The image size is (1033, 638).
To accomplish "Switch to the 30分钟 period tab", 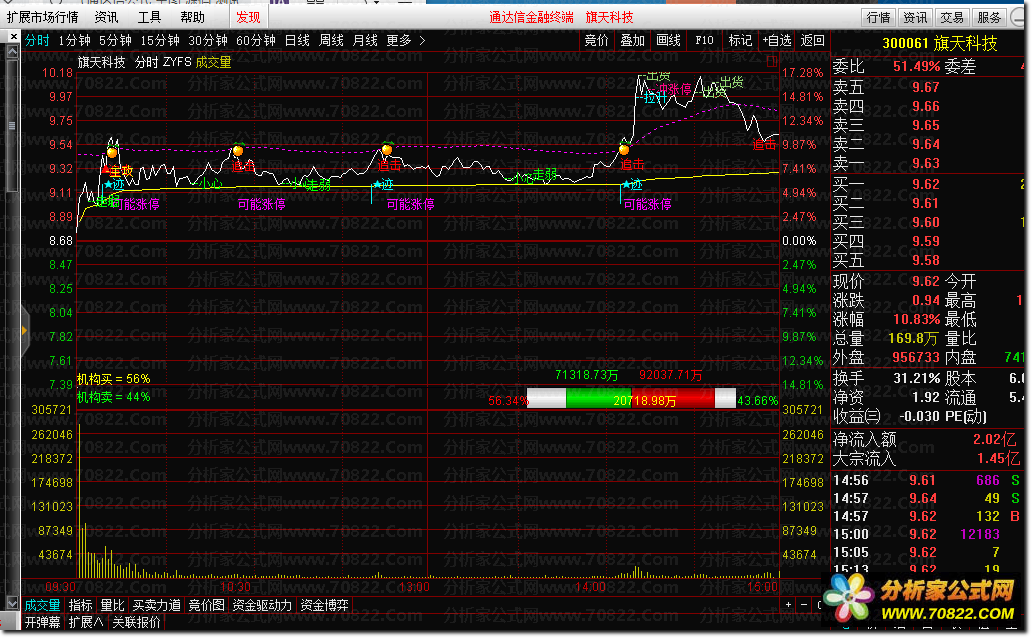I will [x=208, y=41].
